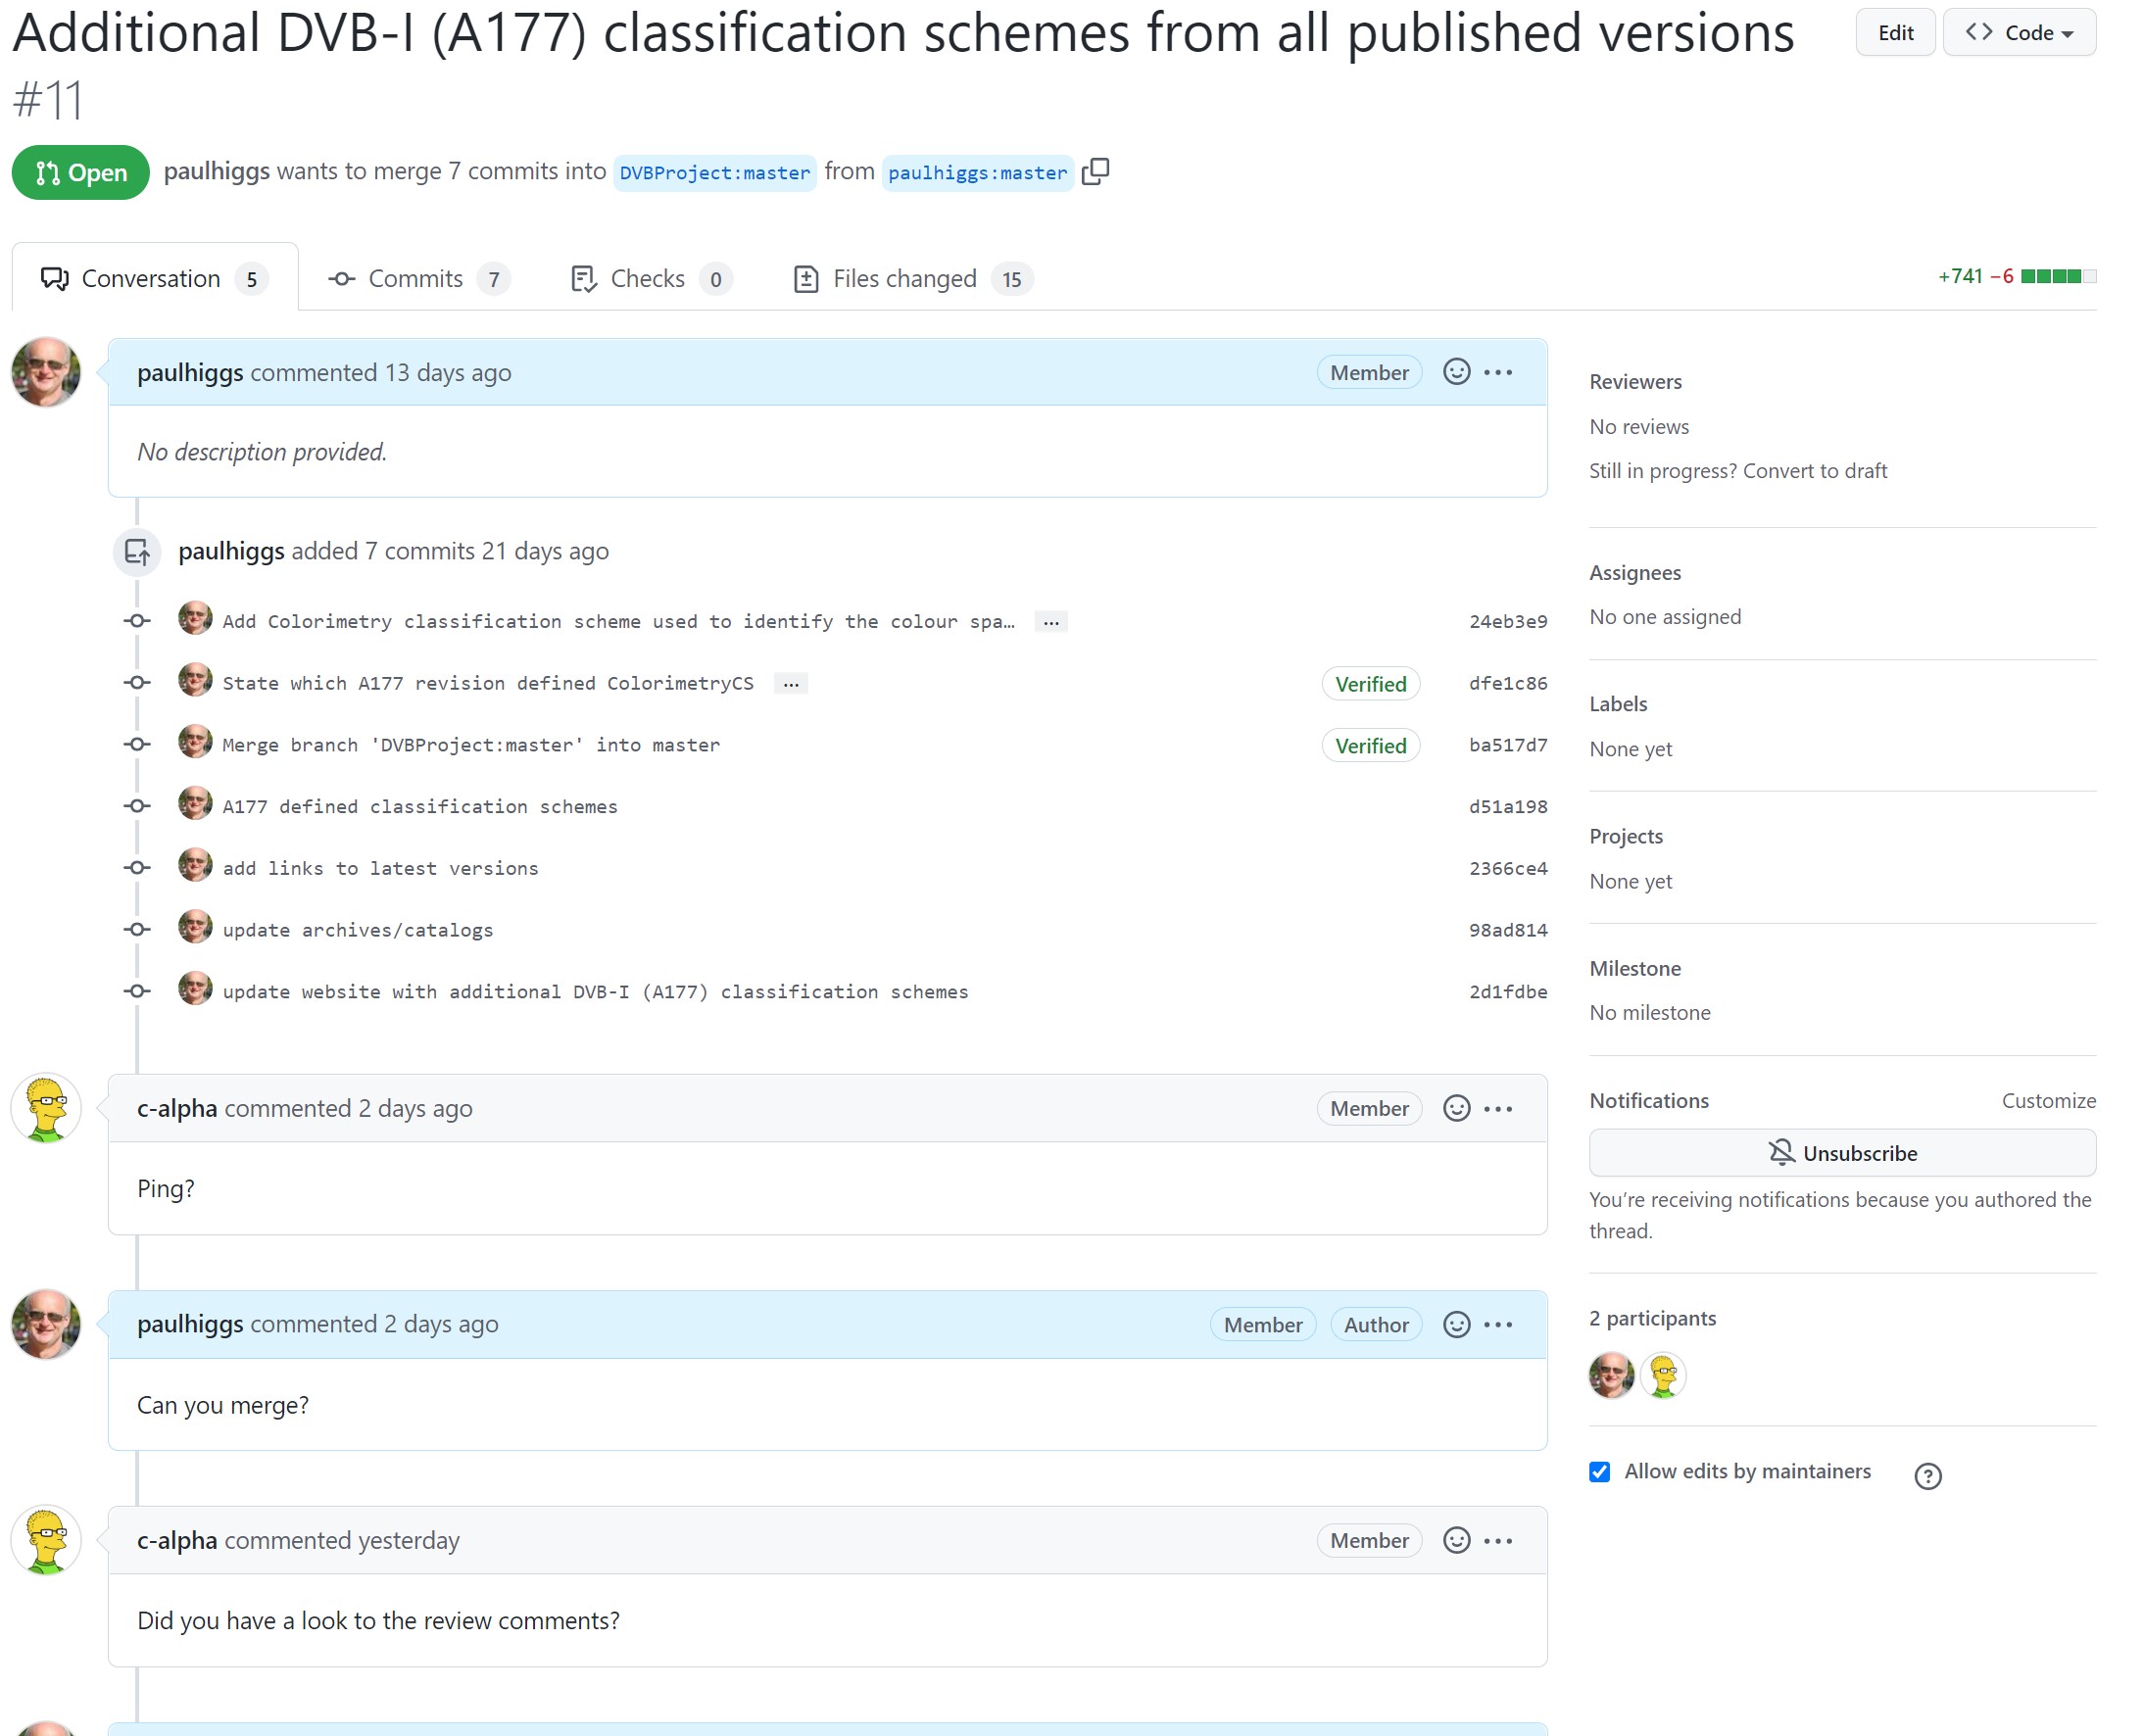Screen dimensions: 2143x1736
Task: Click the diffstat color blocks indicator
Action: point(2058,276)
